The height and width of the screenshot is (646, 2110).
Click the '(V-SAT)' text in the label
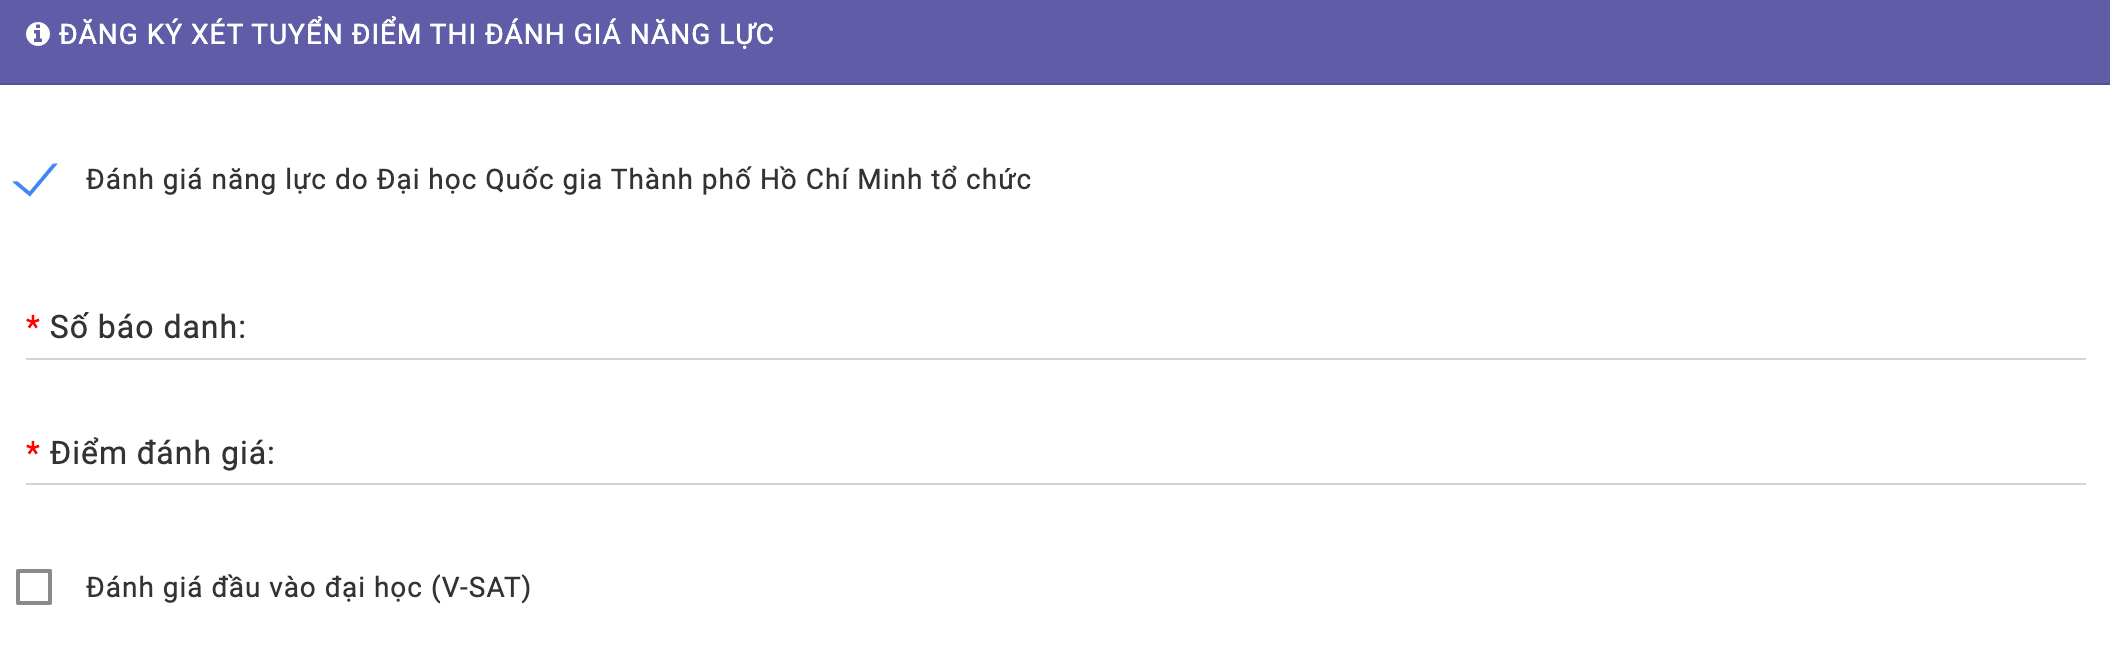481,587
